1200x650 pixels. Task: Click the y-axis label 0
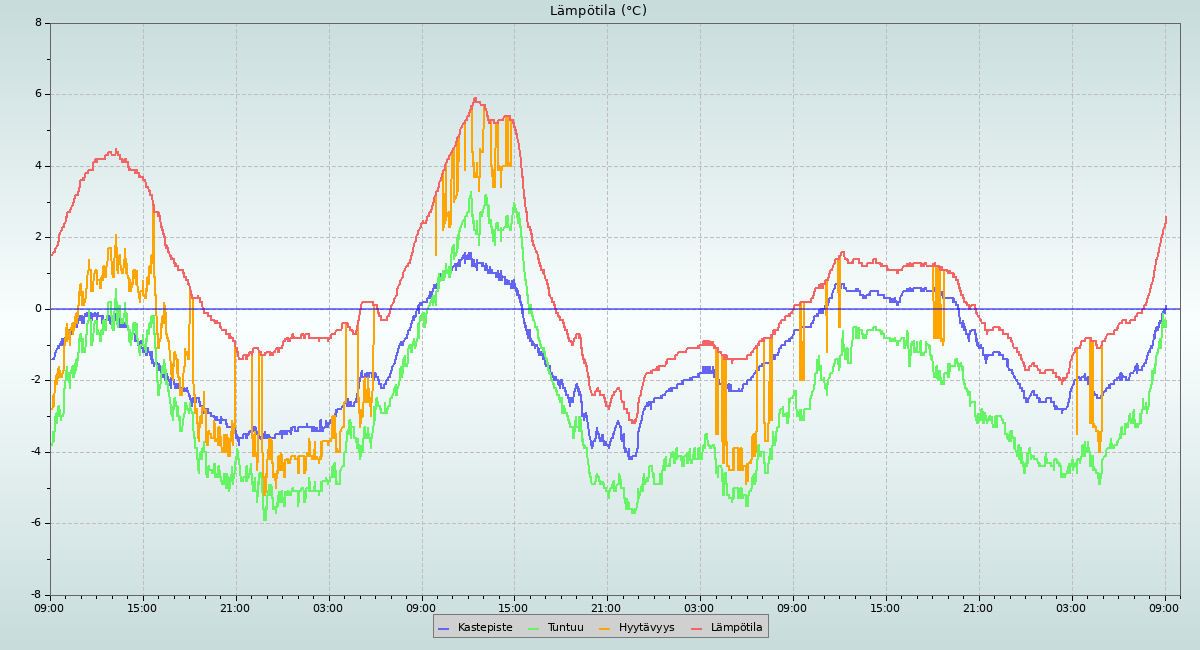click(x=38, y=309)
